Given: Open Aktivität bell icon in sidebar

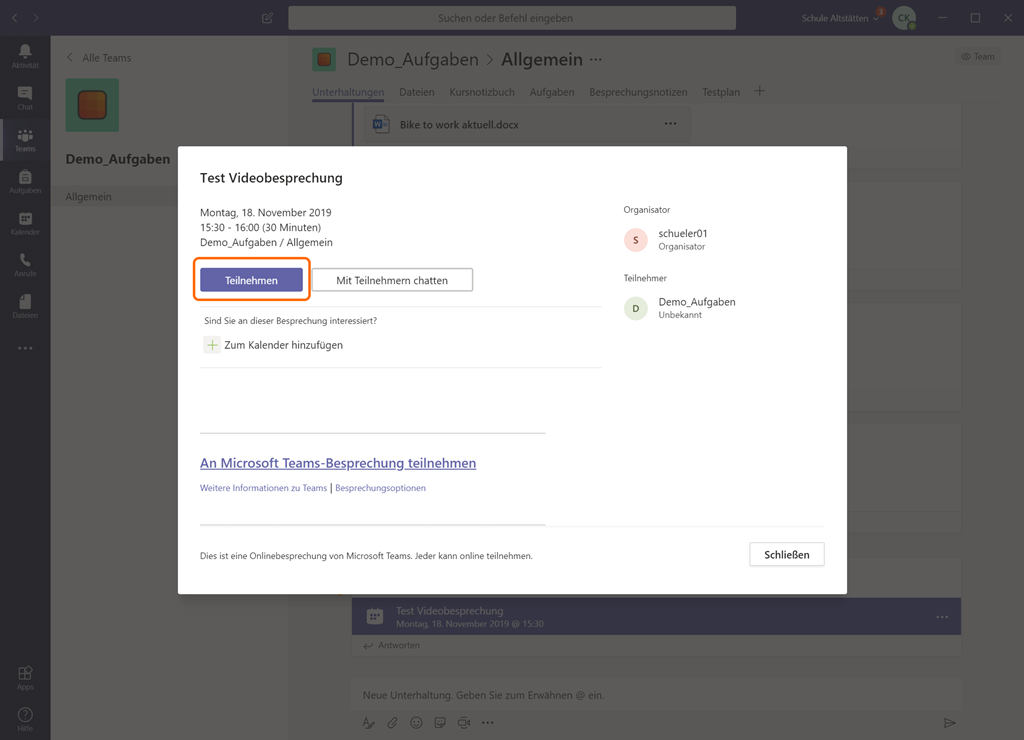Looking at the screenshot, I should click(25, 55).
